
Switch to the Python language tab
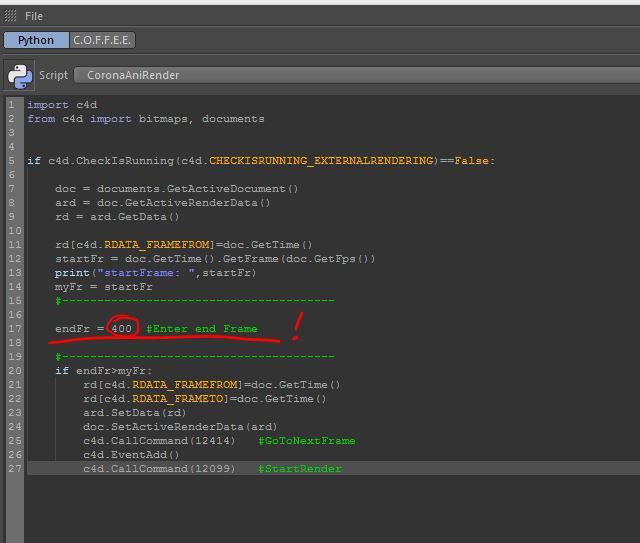(x=35, y=41)
